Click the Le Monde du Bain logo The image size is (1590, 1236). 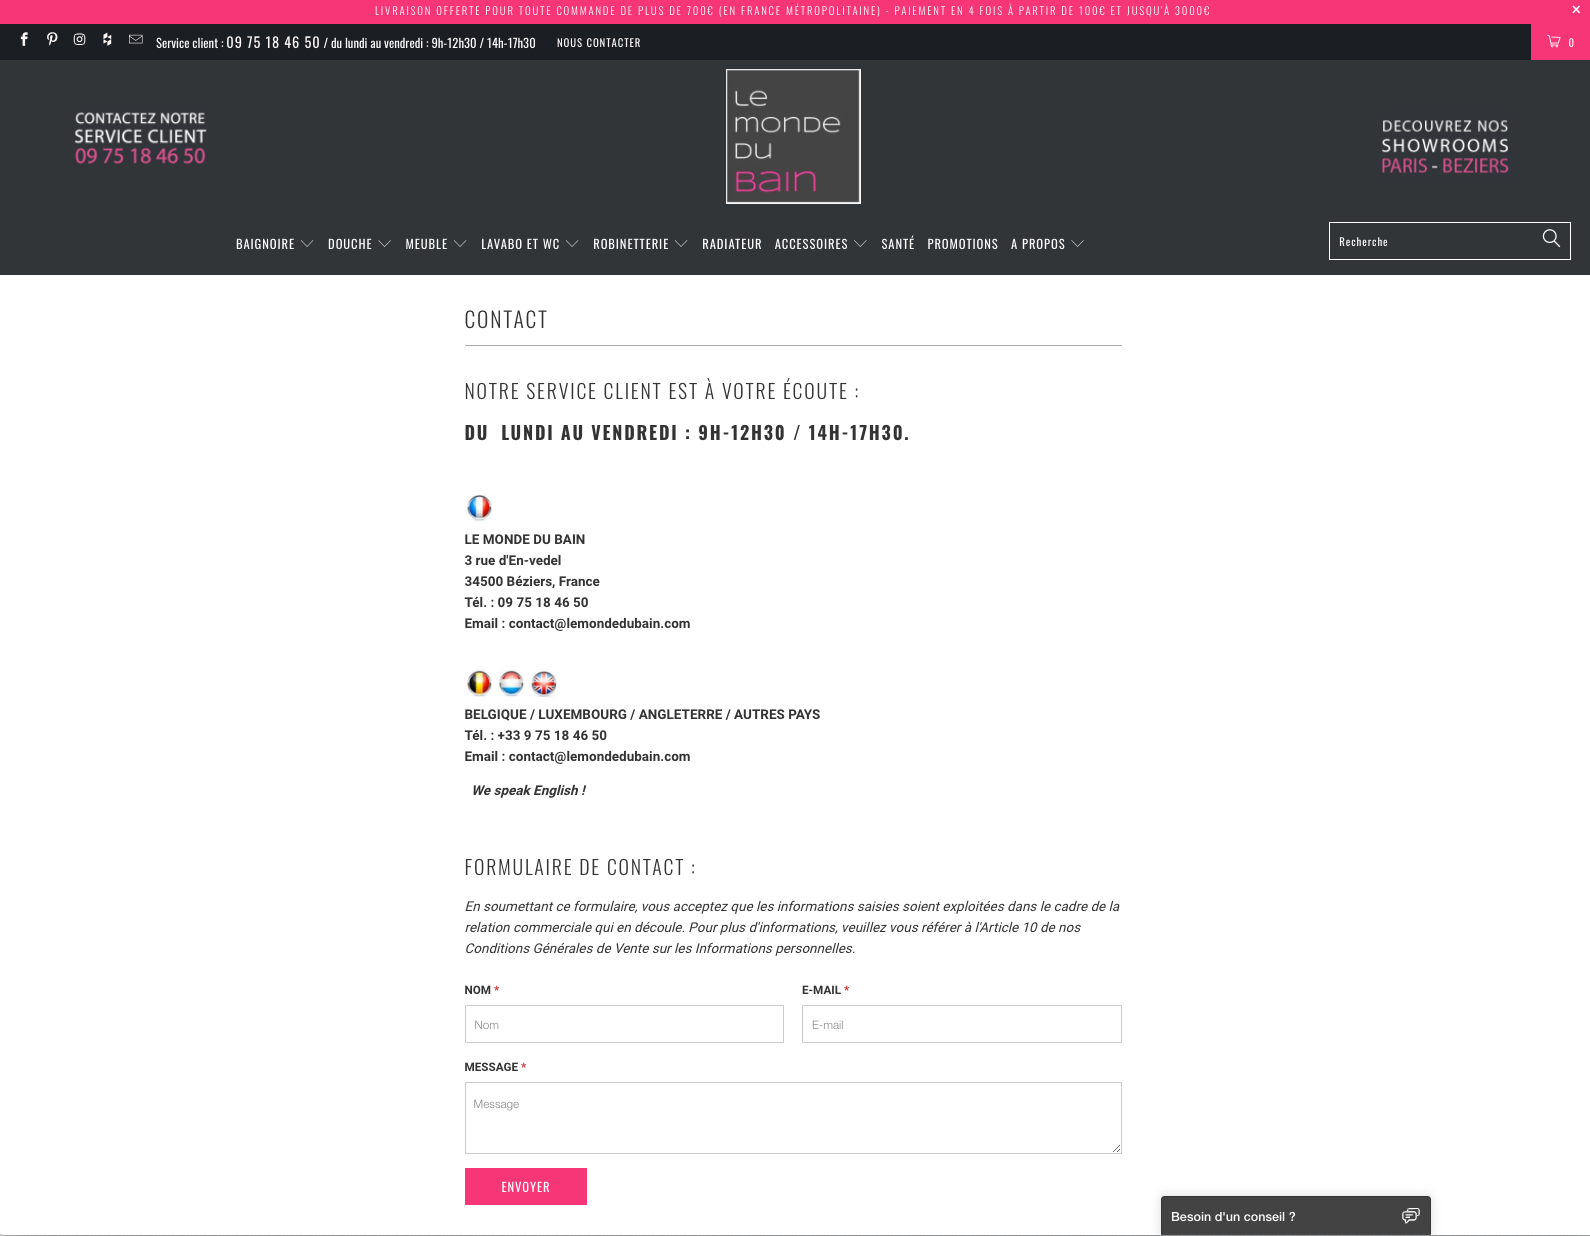pyautogui.click(x=793, y=136)
